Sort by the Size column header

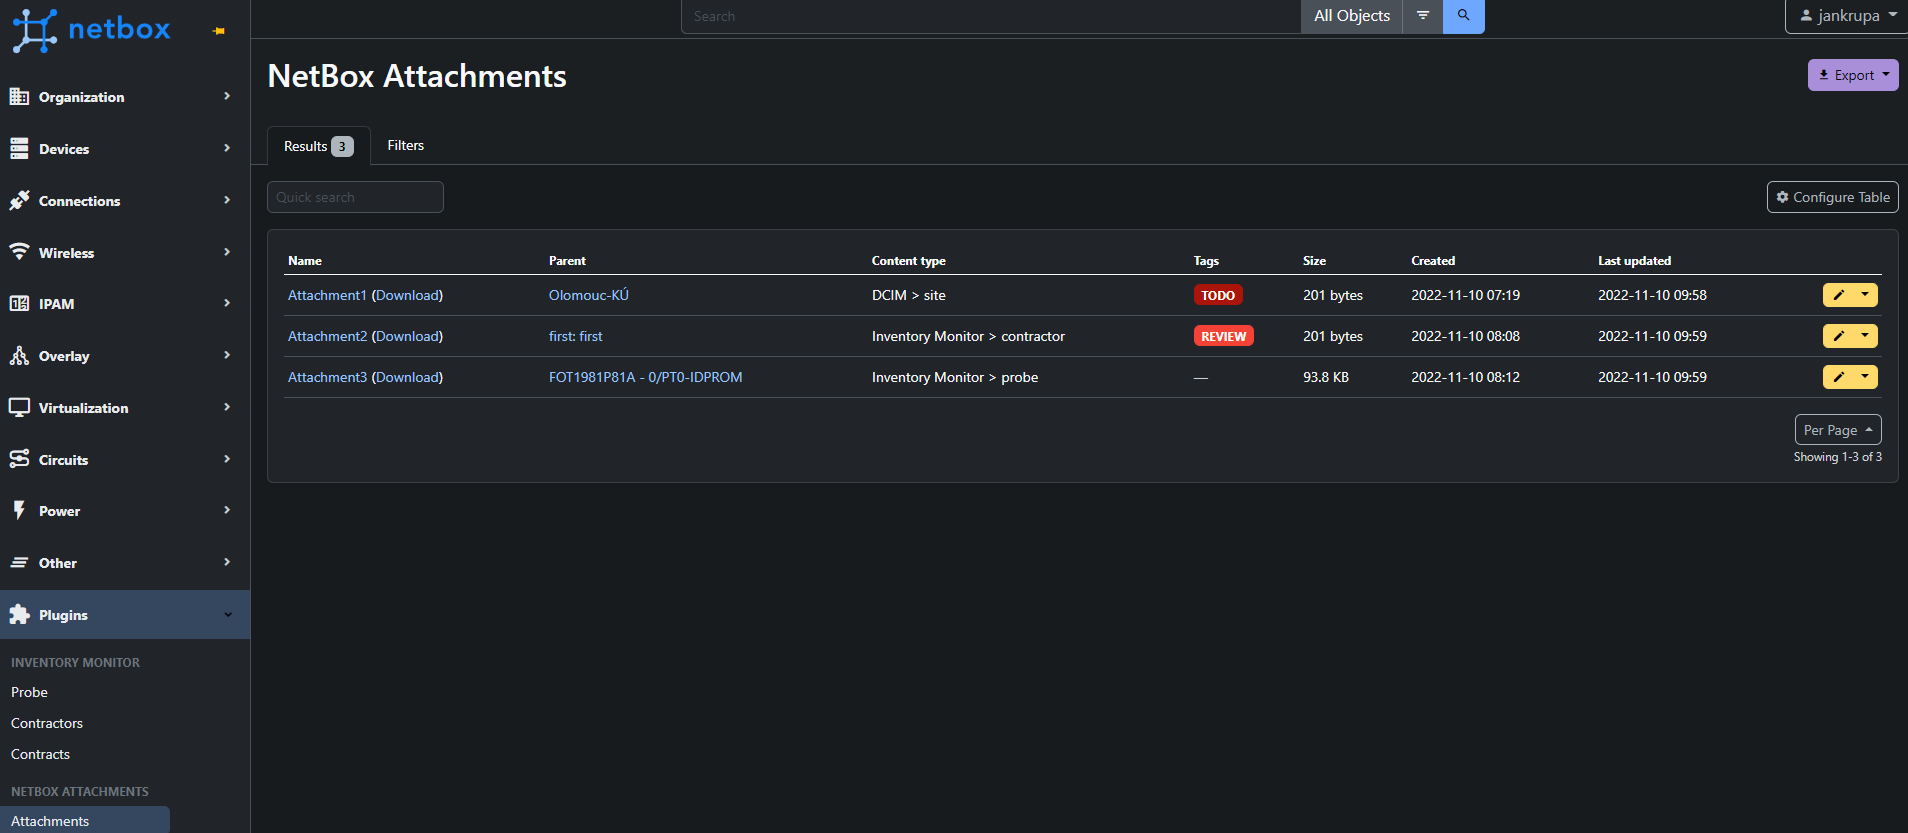tap(1314, 261)
